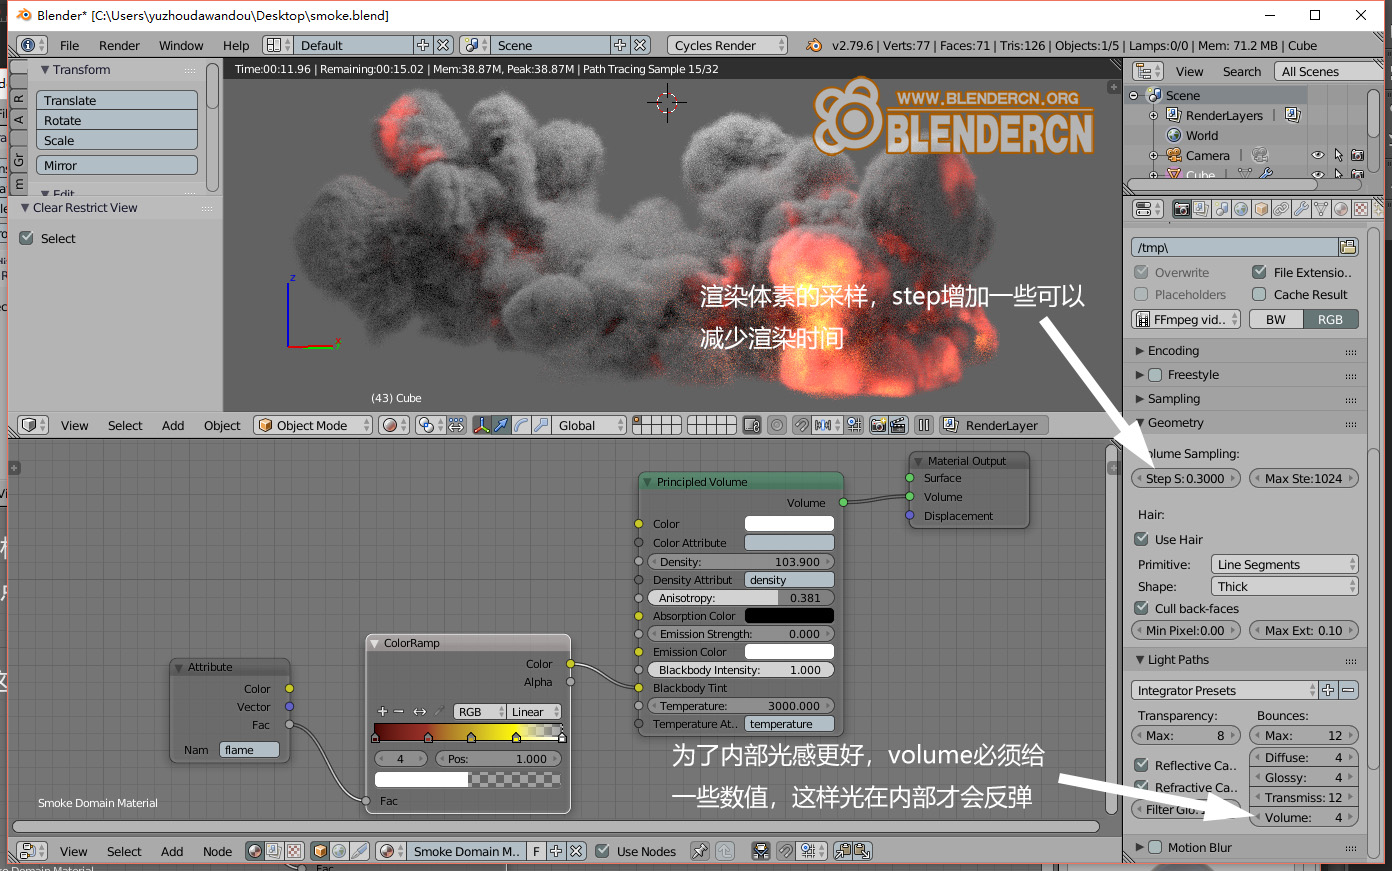Click browse folder icon next to /tmp\ path

tap(1348, 247)
